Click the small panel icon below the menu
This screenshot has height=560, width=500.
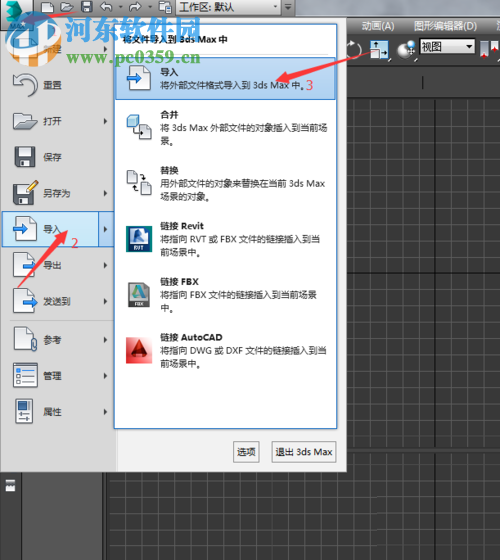point(10,485)
